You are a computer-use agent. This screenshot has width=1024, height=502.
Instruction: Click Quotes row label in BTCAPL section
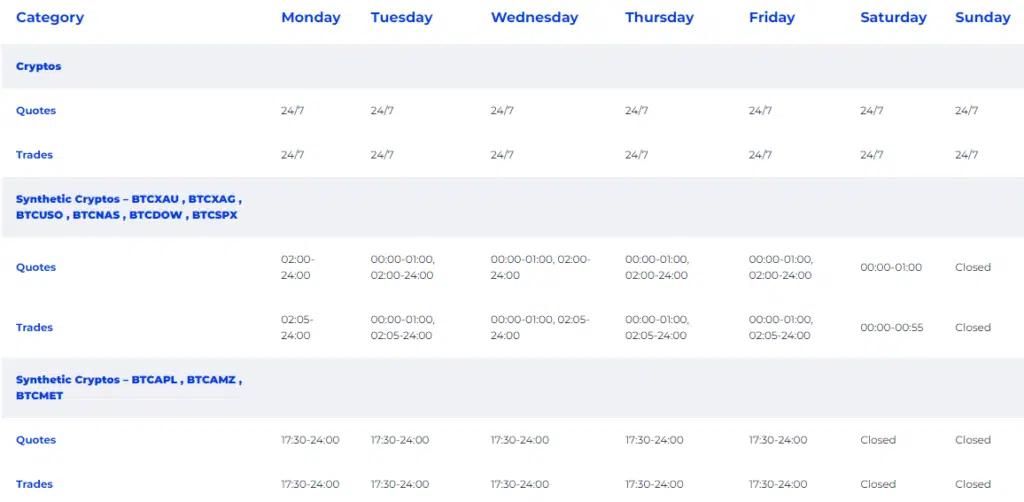36,440
